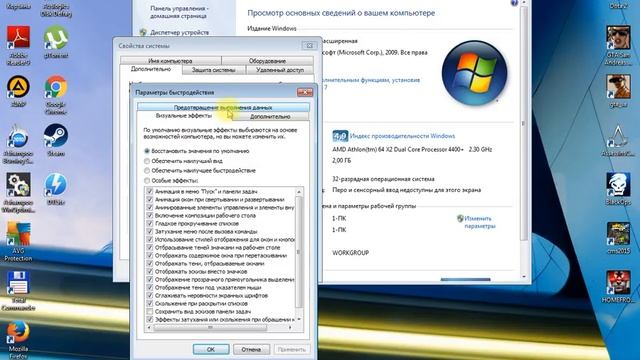The width and height of the screenshot is (640, 360).
Task: Close the Параметры быстродействия dialog
Action: [x=305, y=92]
